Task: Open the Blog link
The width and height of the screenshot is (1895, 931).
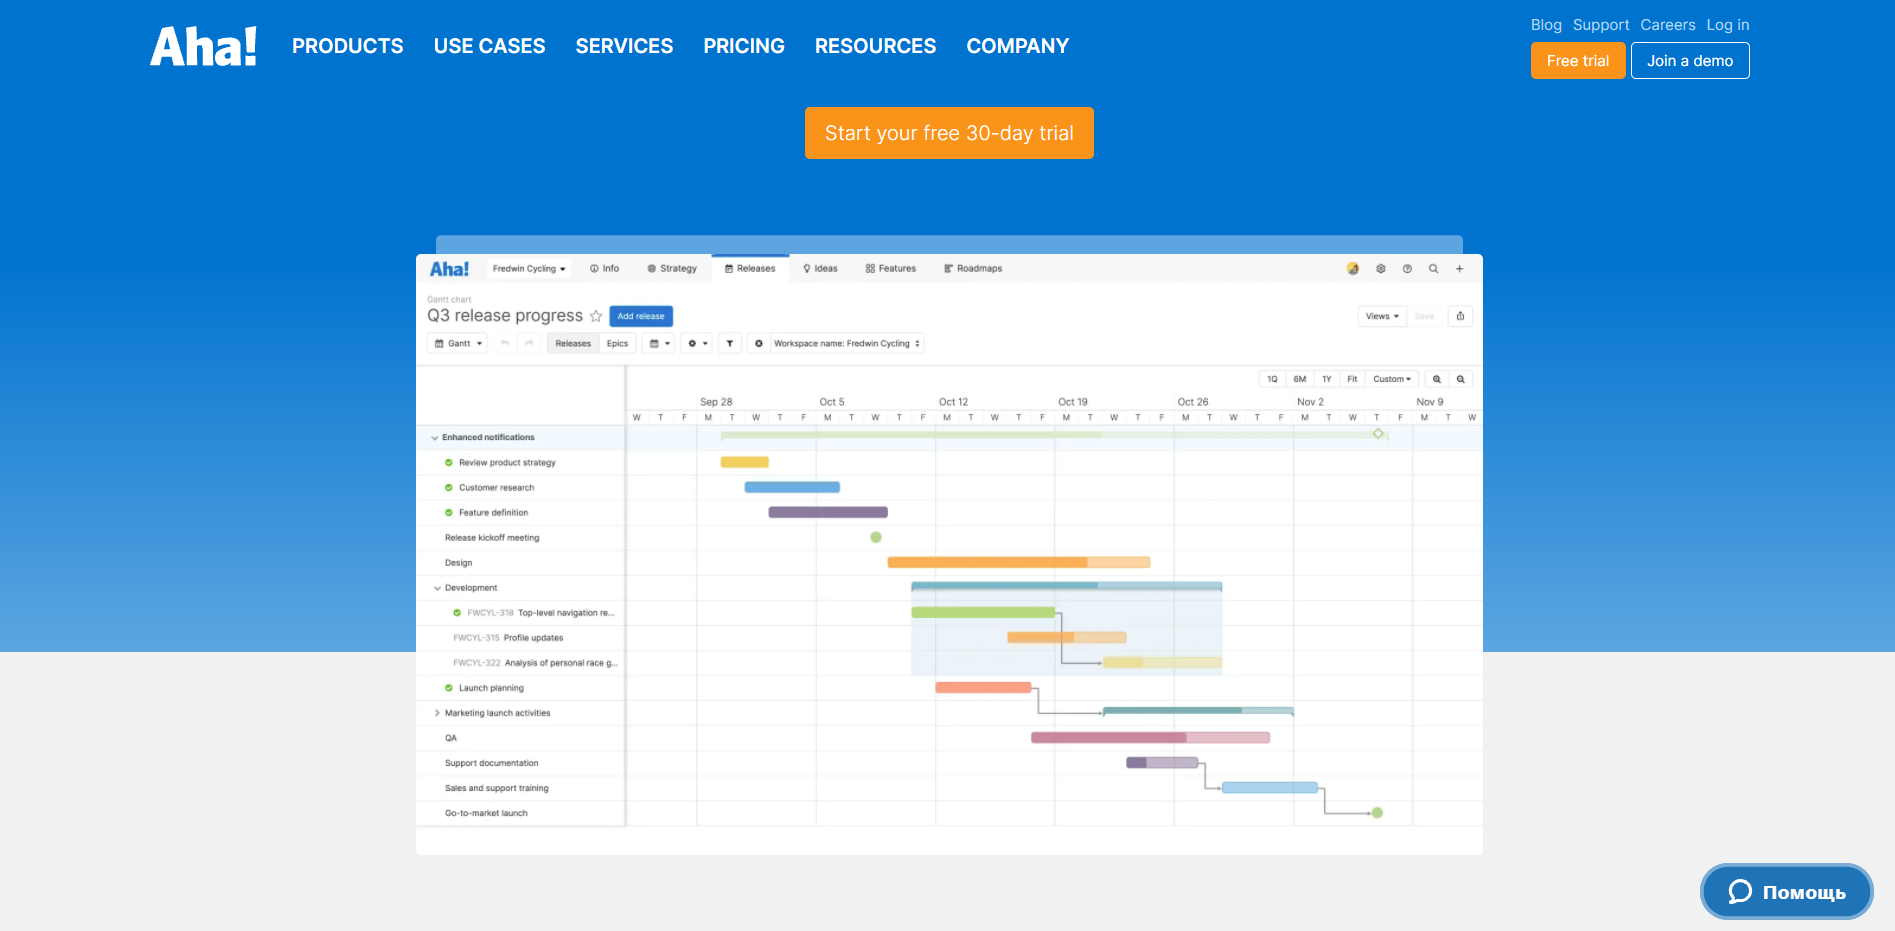Action: tap(1546, 25)
